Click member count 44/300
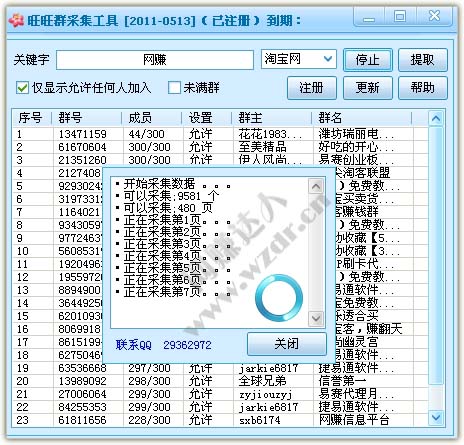 pos(146,134)
